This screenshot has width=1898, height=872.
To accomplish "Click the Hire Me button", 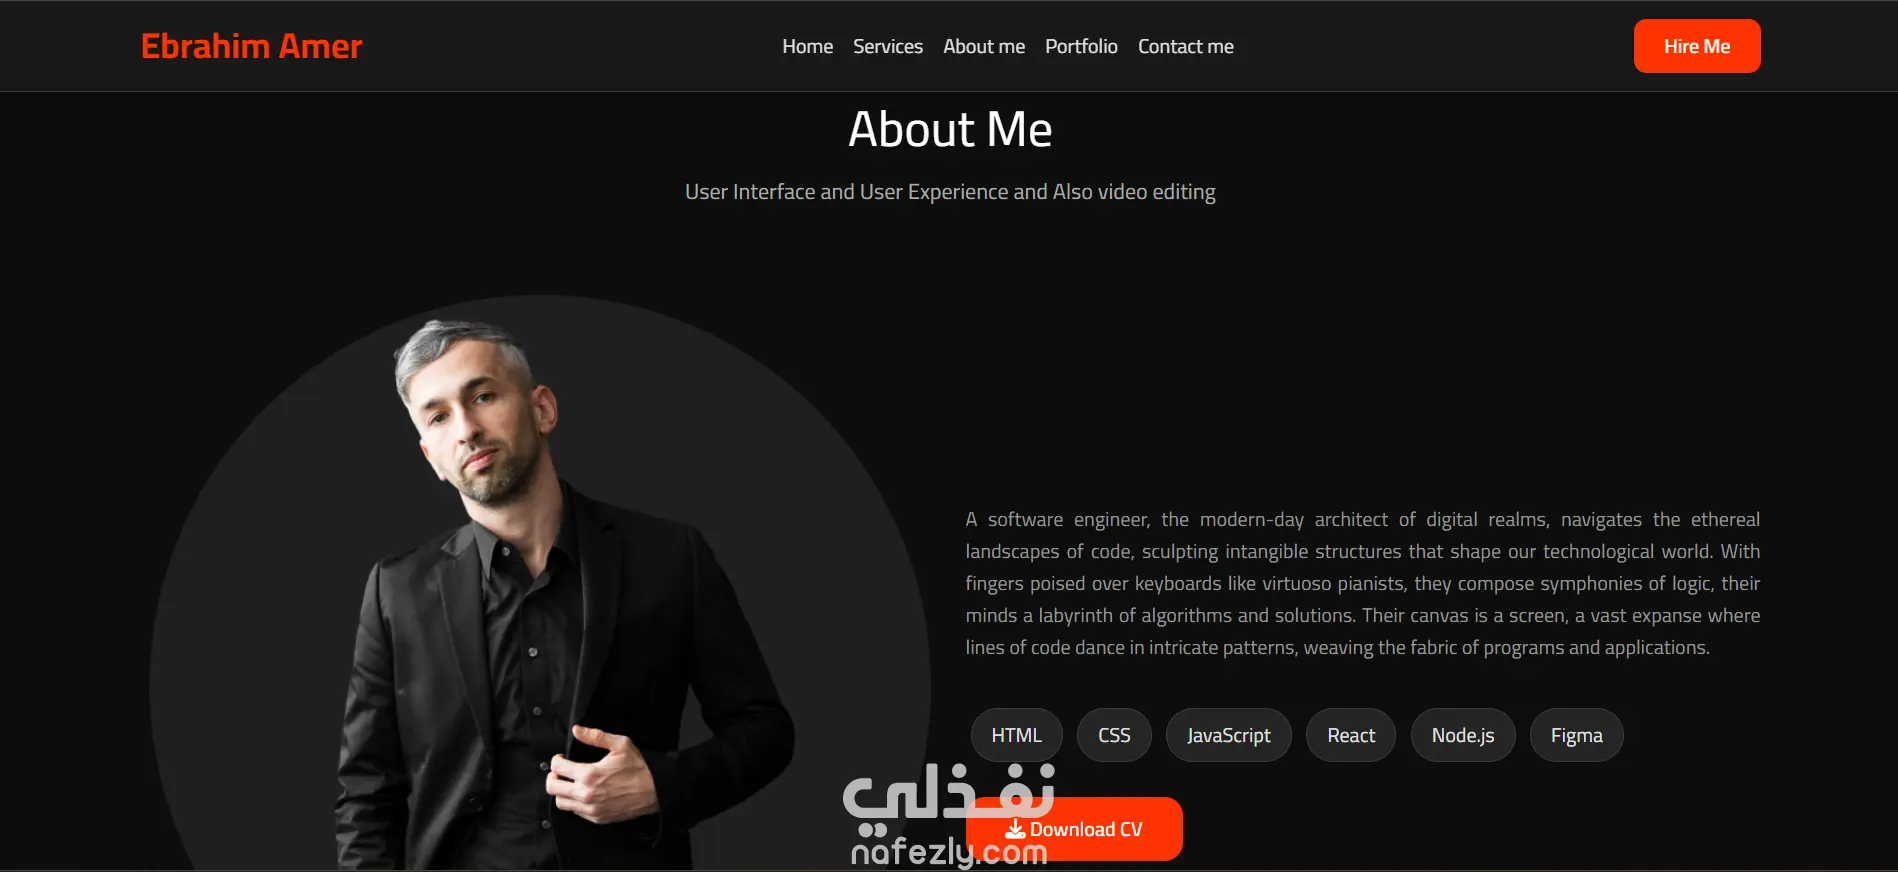I will pos(1697,46).
